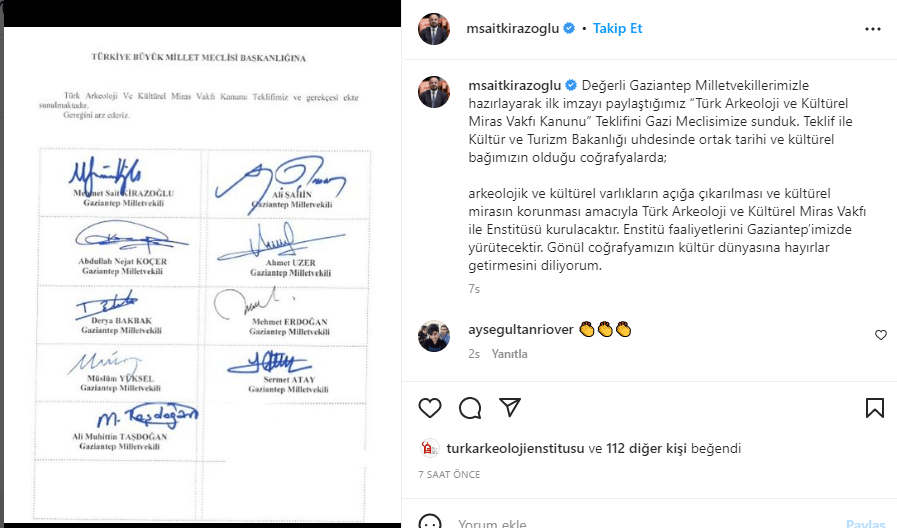897x528 pixels.
Task: Focus the Yorum ekle comment field
Action: tap(646, 523)
